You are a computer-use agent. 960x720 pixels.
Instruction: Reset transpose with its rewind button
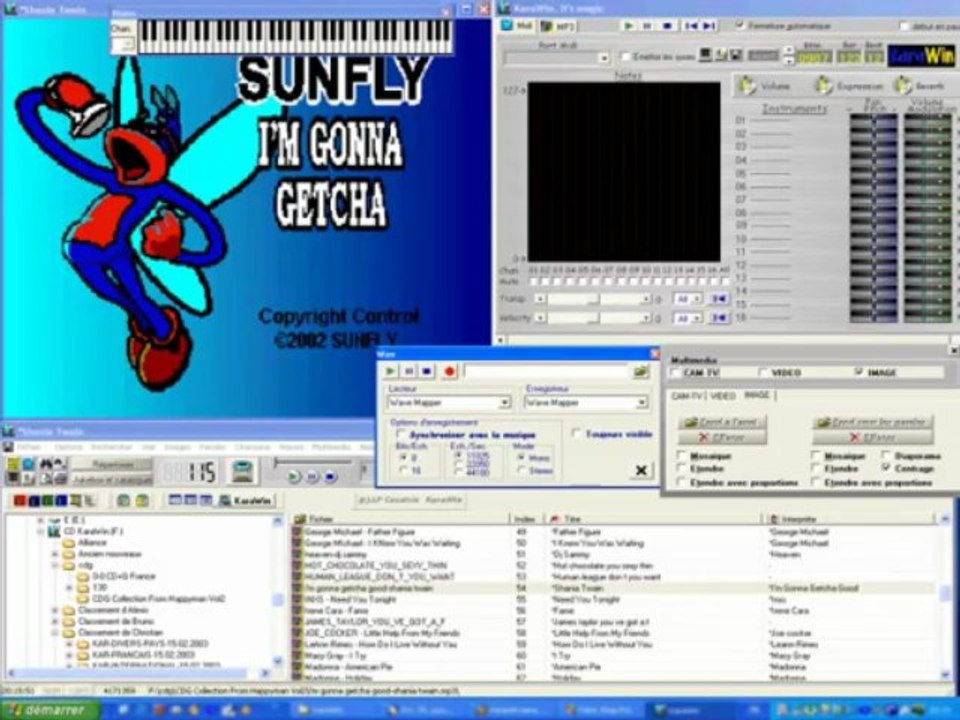tap(719, 299)
